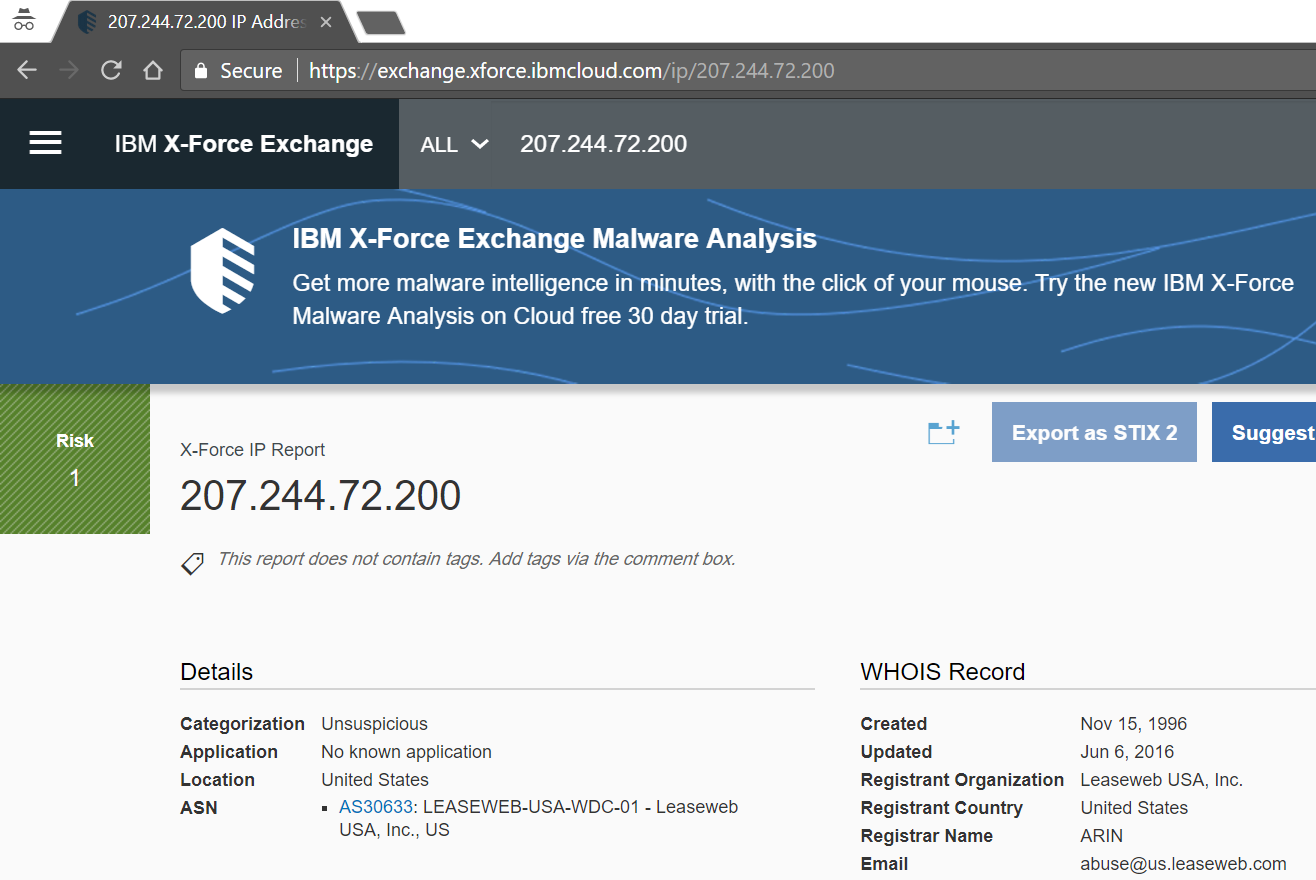Click the X-Force IP Report label
This screenshot has width=1316, height=880.
pyautogui.click(x=252, y=450)
